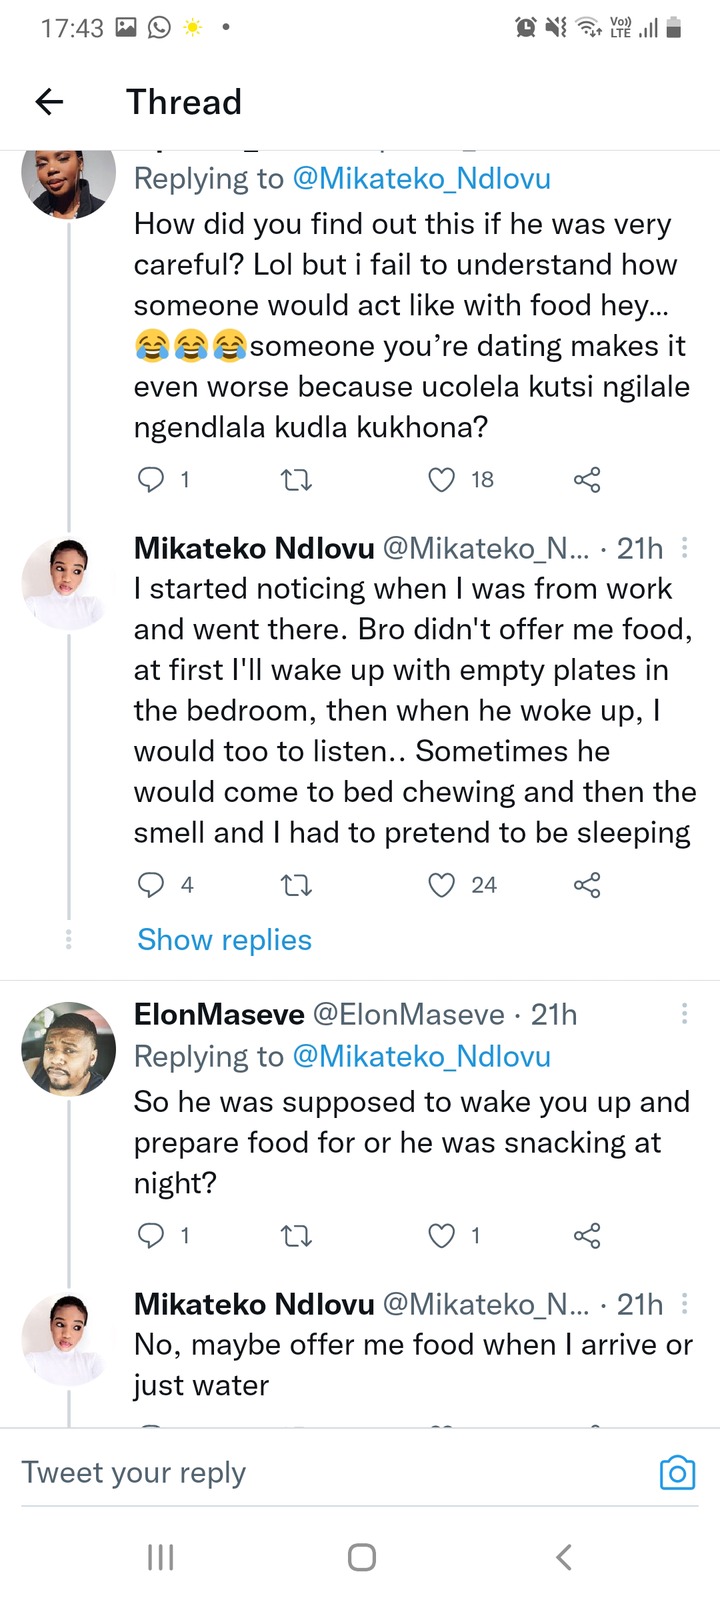Viewport: 720px width, 1600px height.
Task: Share the tweet with 24 likes
Action: [x=587, y=885]
